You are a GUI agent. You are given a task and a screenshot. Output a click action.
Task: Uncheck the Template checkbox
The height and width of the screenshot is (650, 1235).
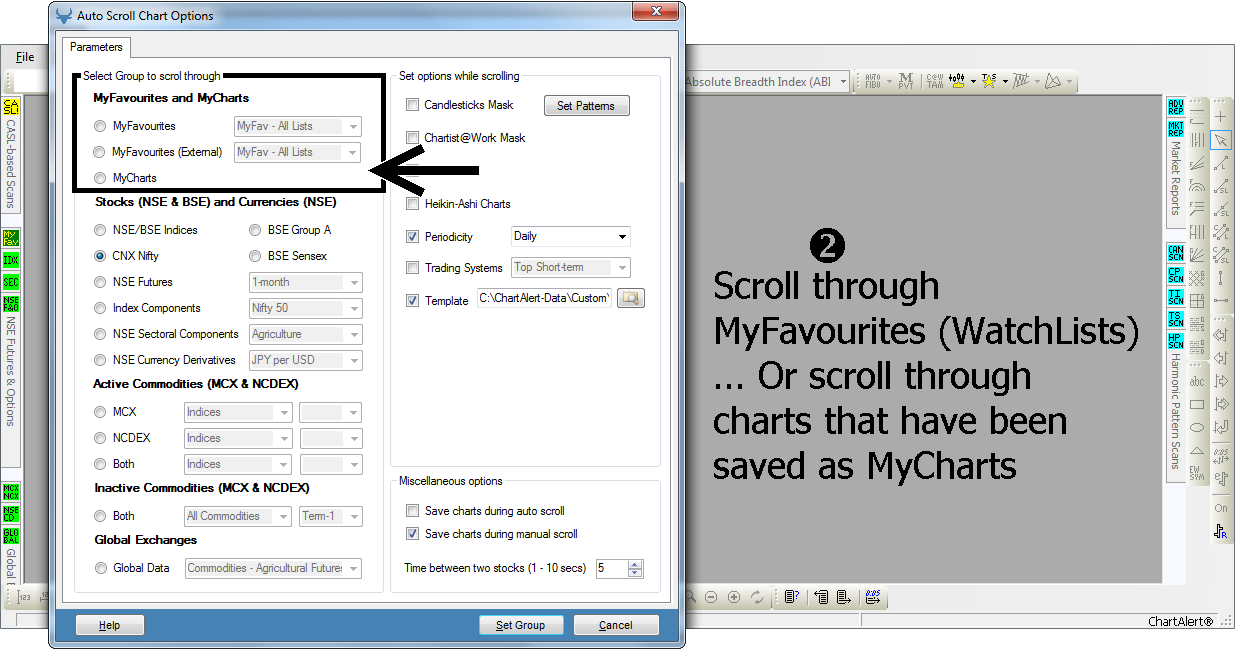pyautogui.click(x=413, y=300)
